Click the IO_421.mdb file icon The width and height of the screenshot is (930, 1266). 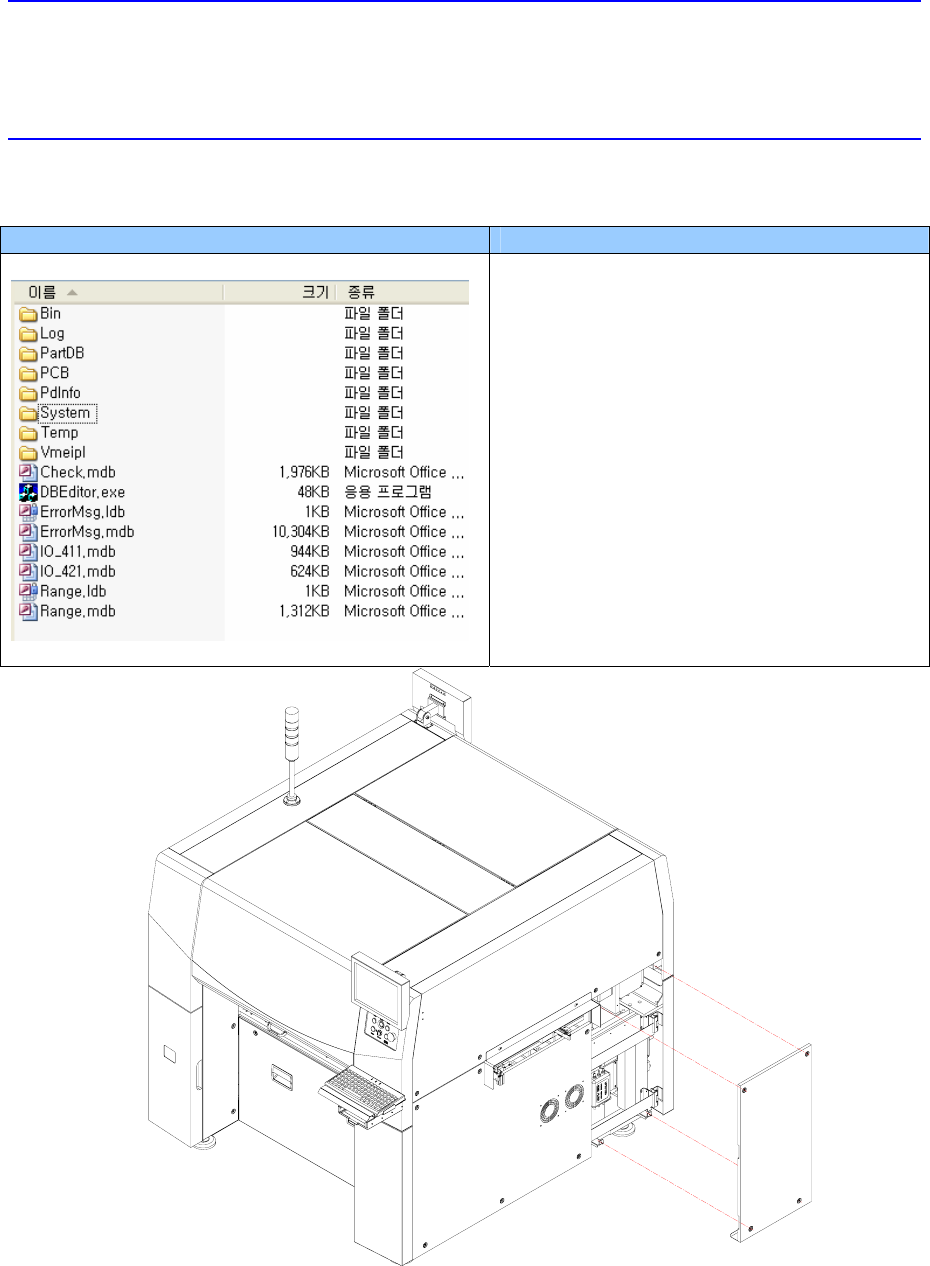pos(28,571)
